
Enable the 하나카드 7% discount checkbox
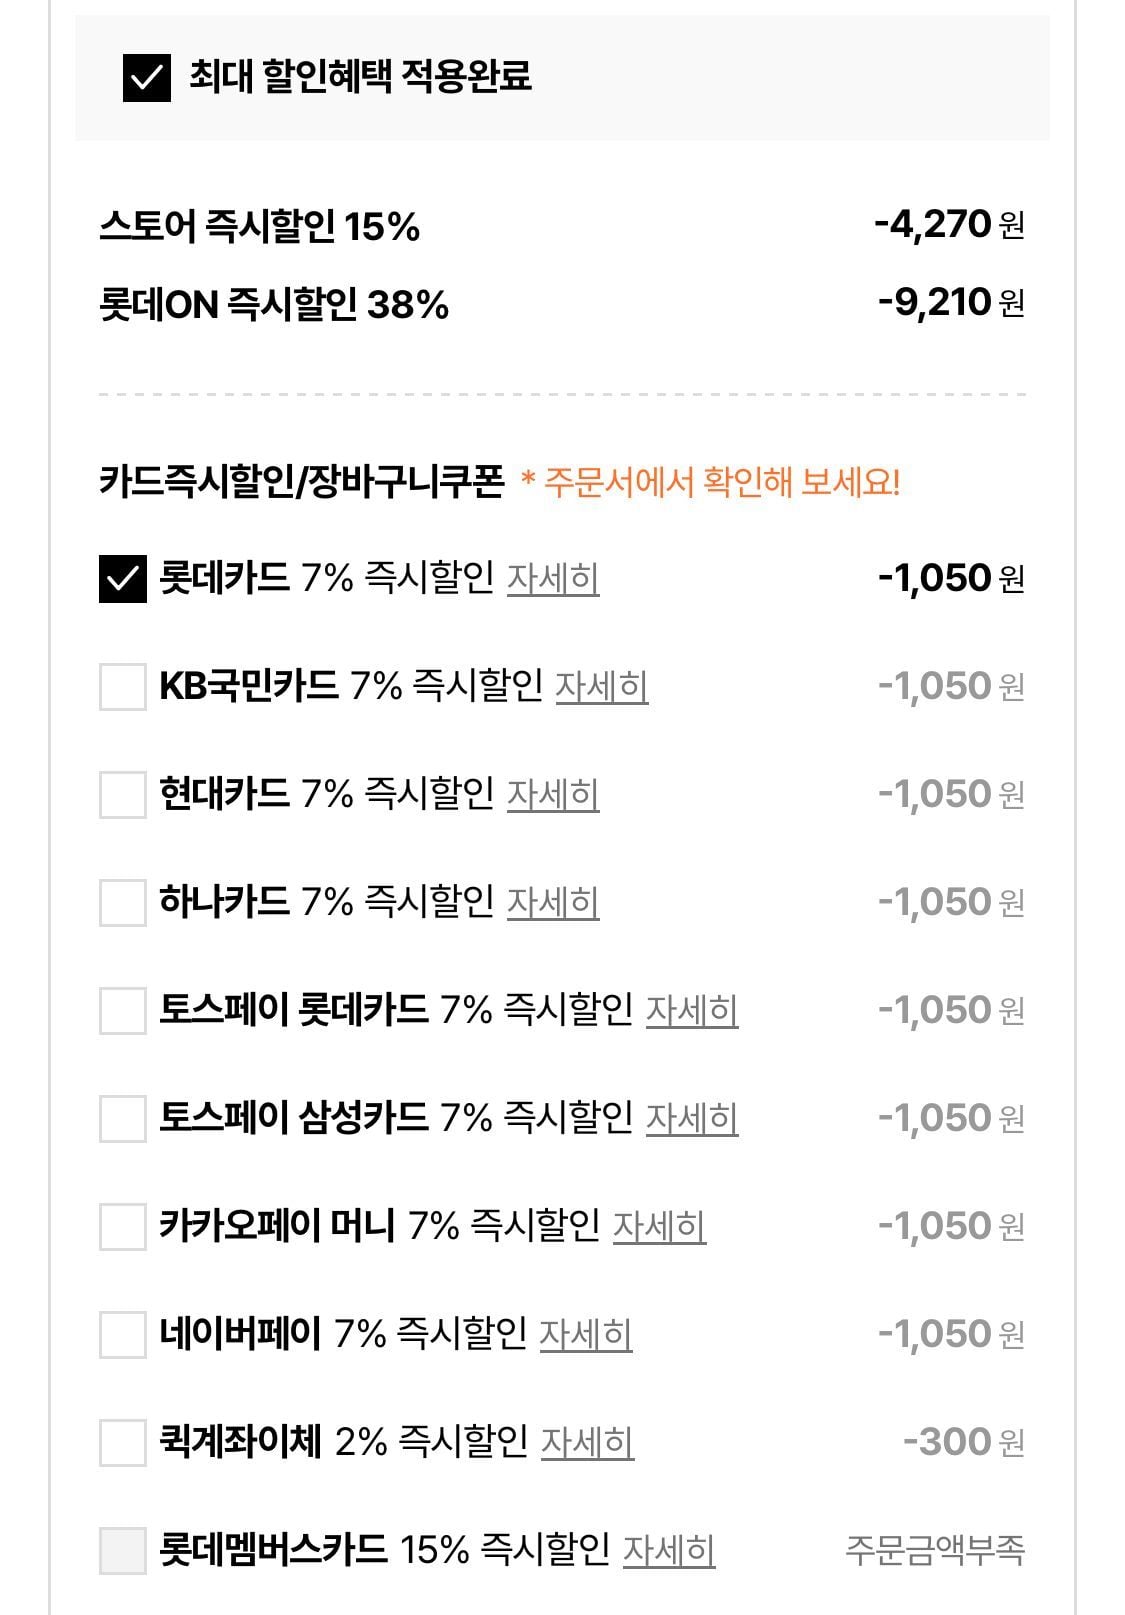pyautogui.click(x=123, y=903)
